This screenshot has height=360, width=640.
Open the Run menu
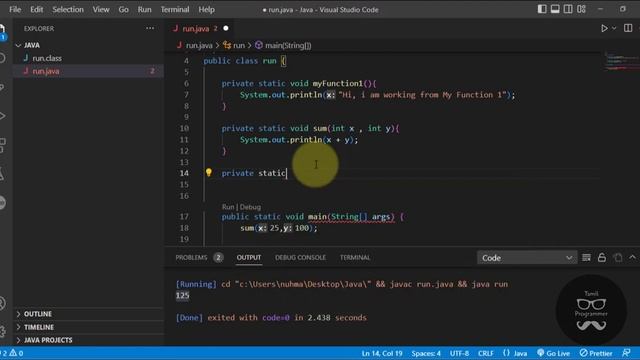point(144,9)
